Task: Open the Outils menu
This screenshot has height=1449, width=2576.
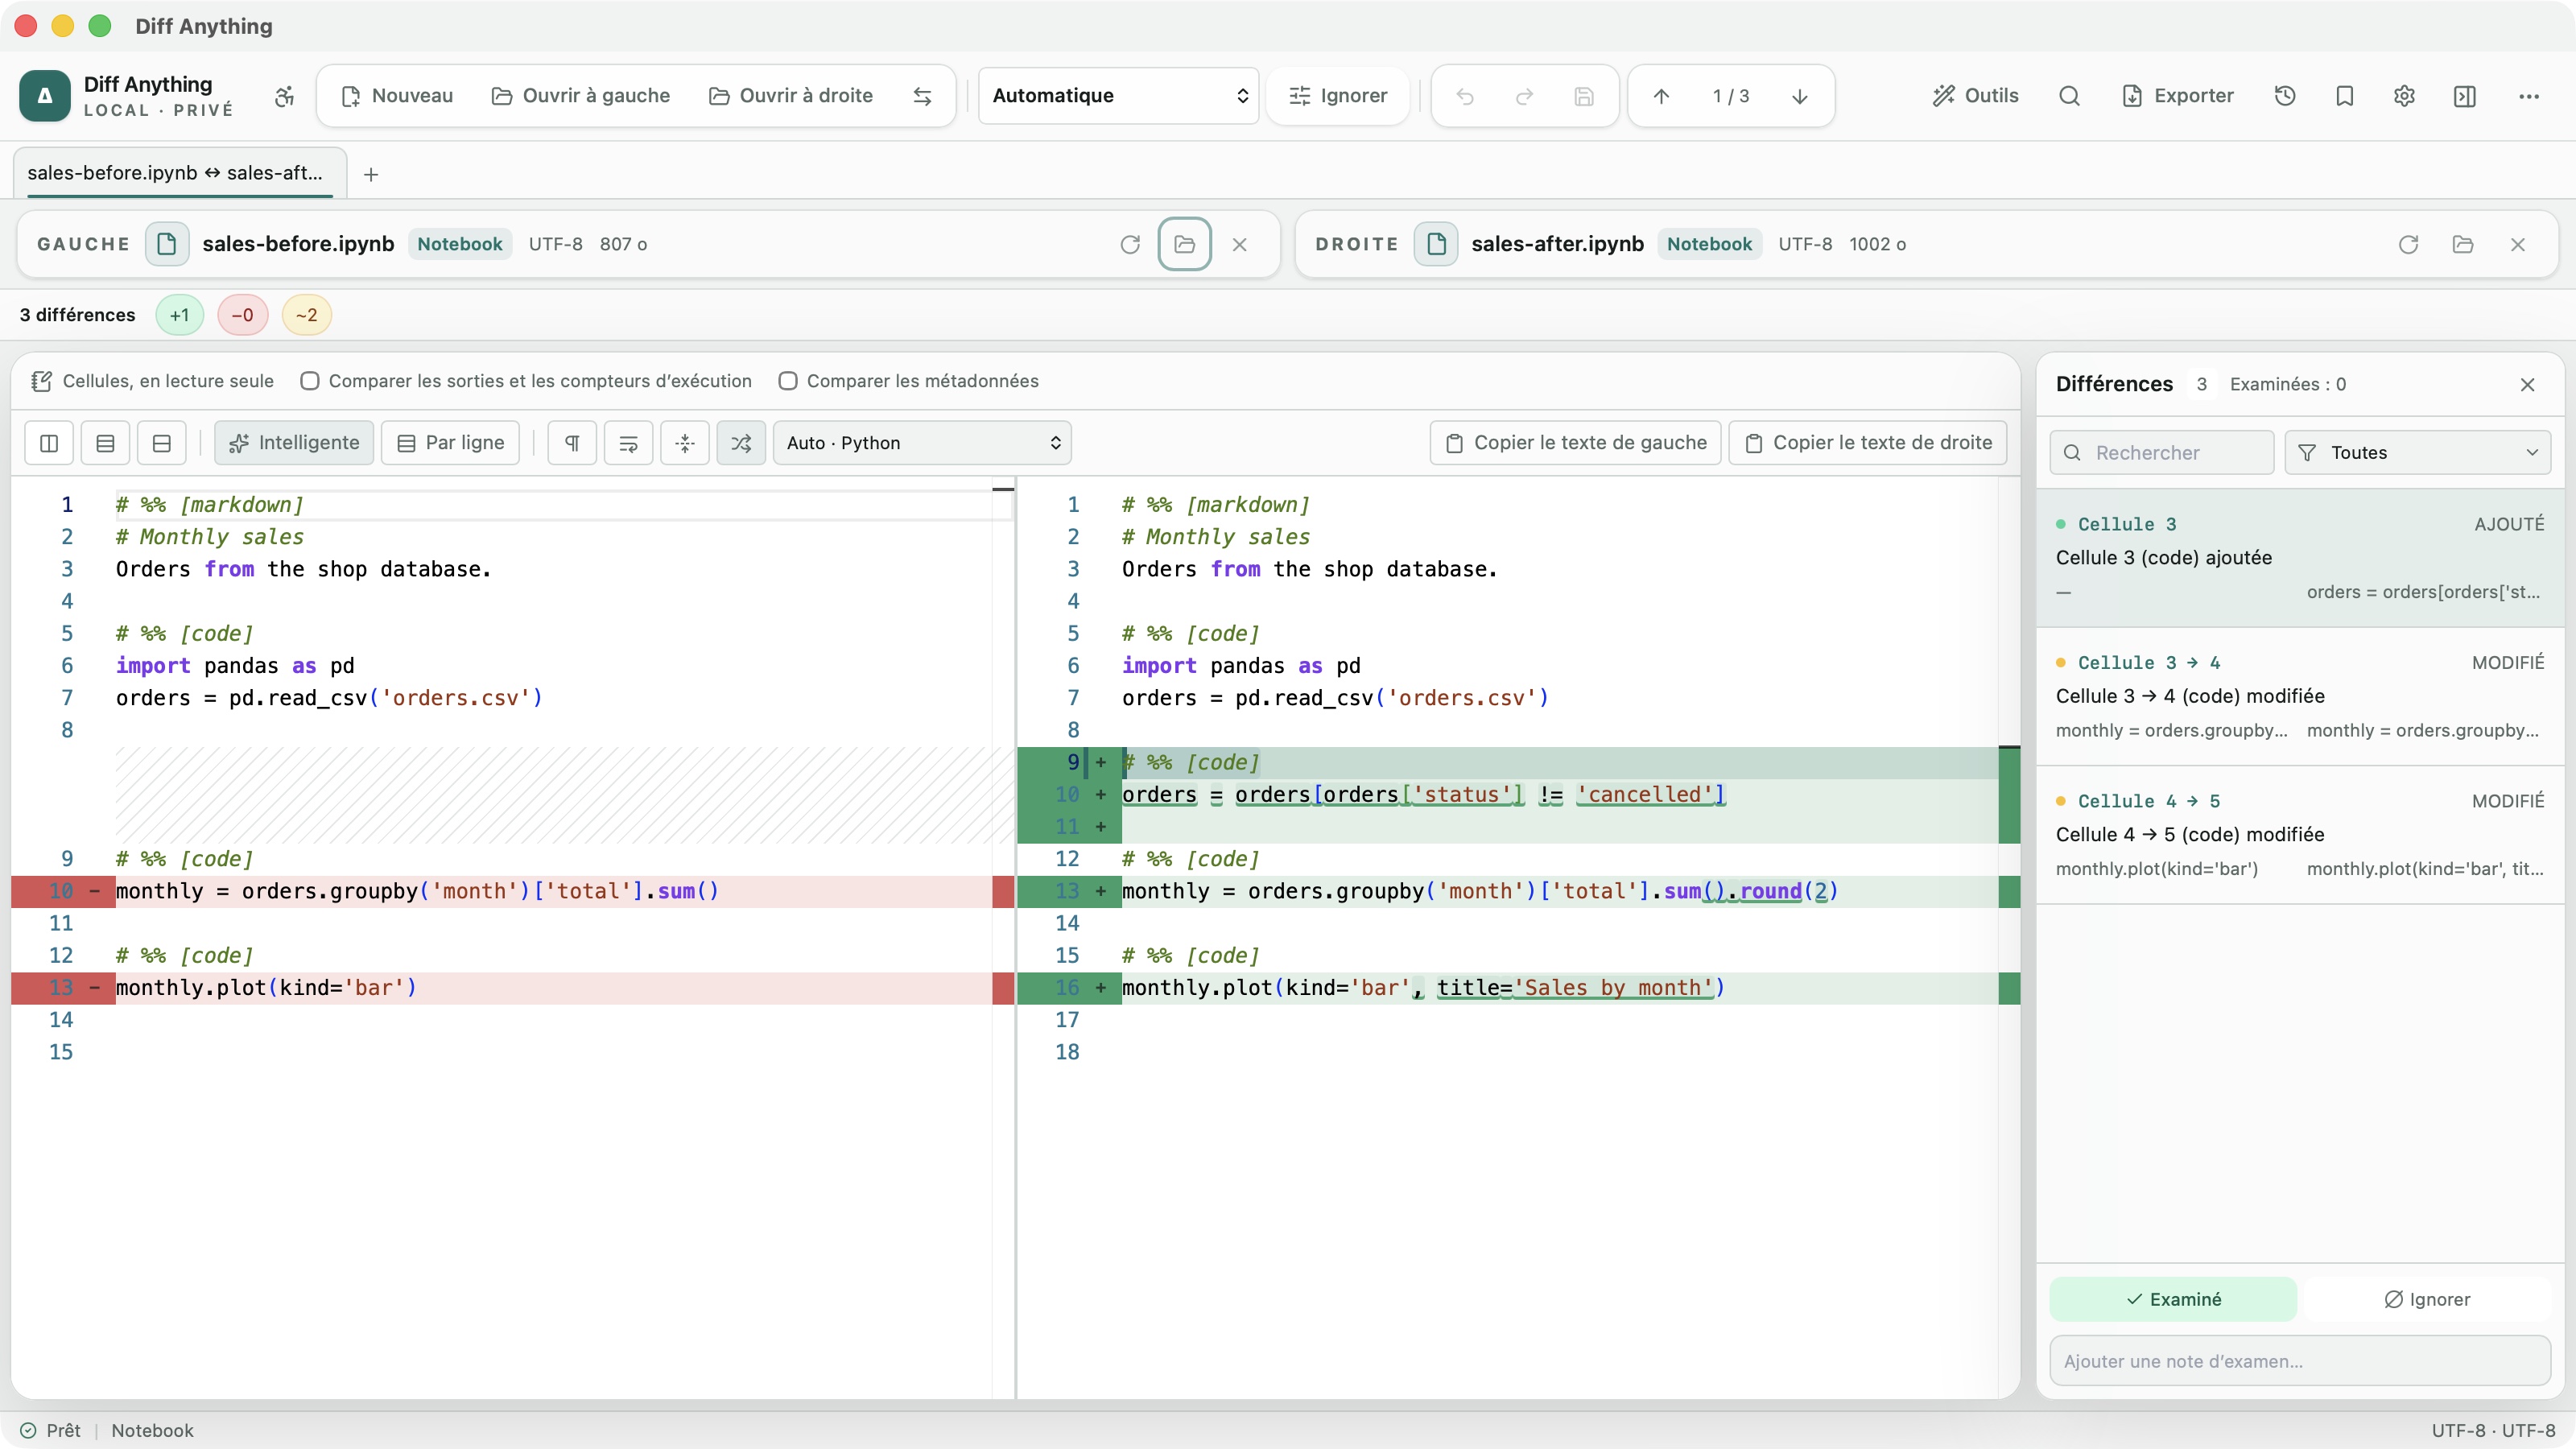Action: 1975,96
